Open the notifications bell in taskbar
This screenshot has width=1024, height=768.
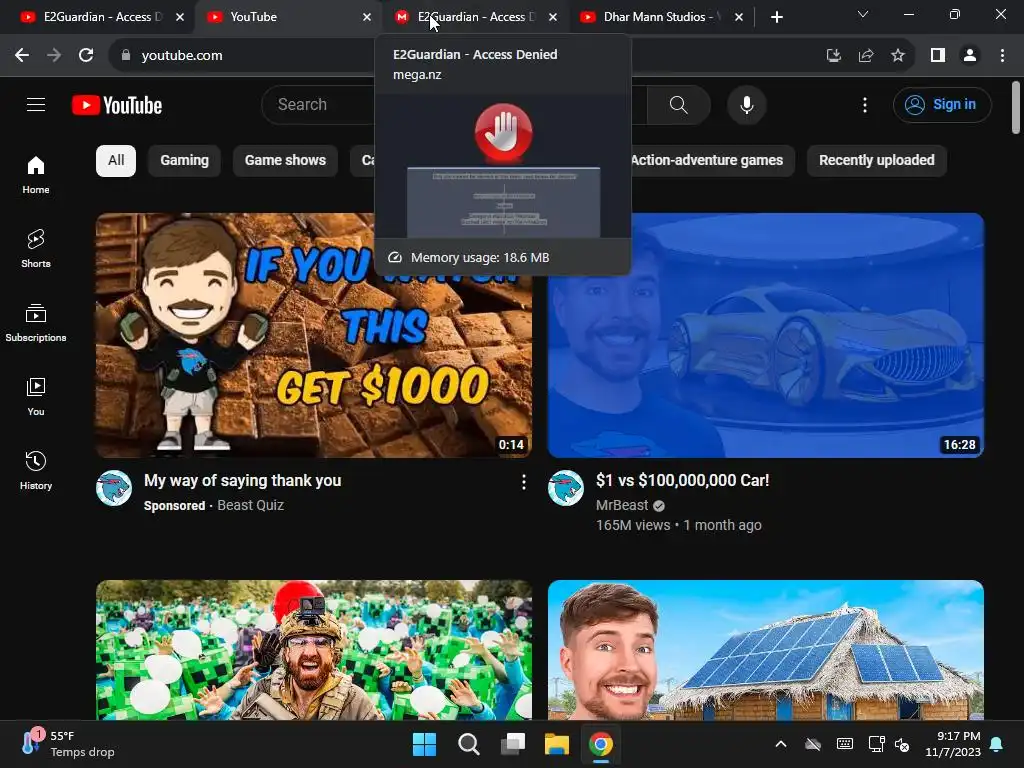(x=997, y=744)
